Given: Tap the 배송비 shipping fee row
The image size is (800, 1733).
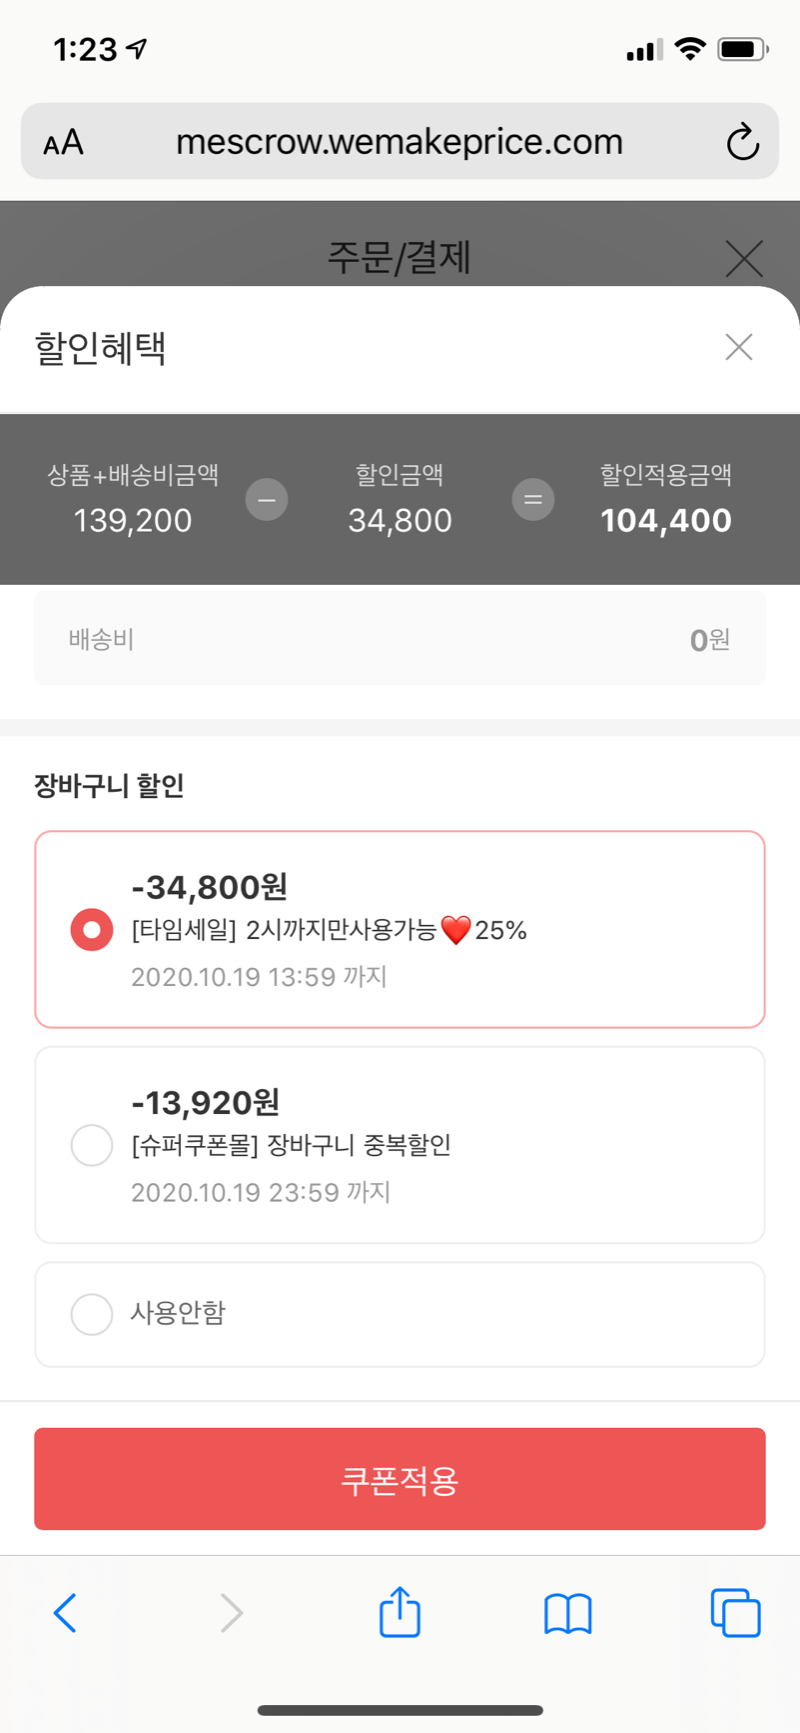Looking at the screenshot, I should pyautogui.click(x=400, y=639).
